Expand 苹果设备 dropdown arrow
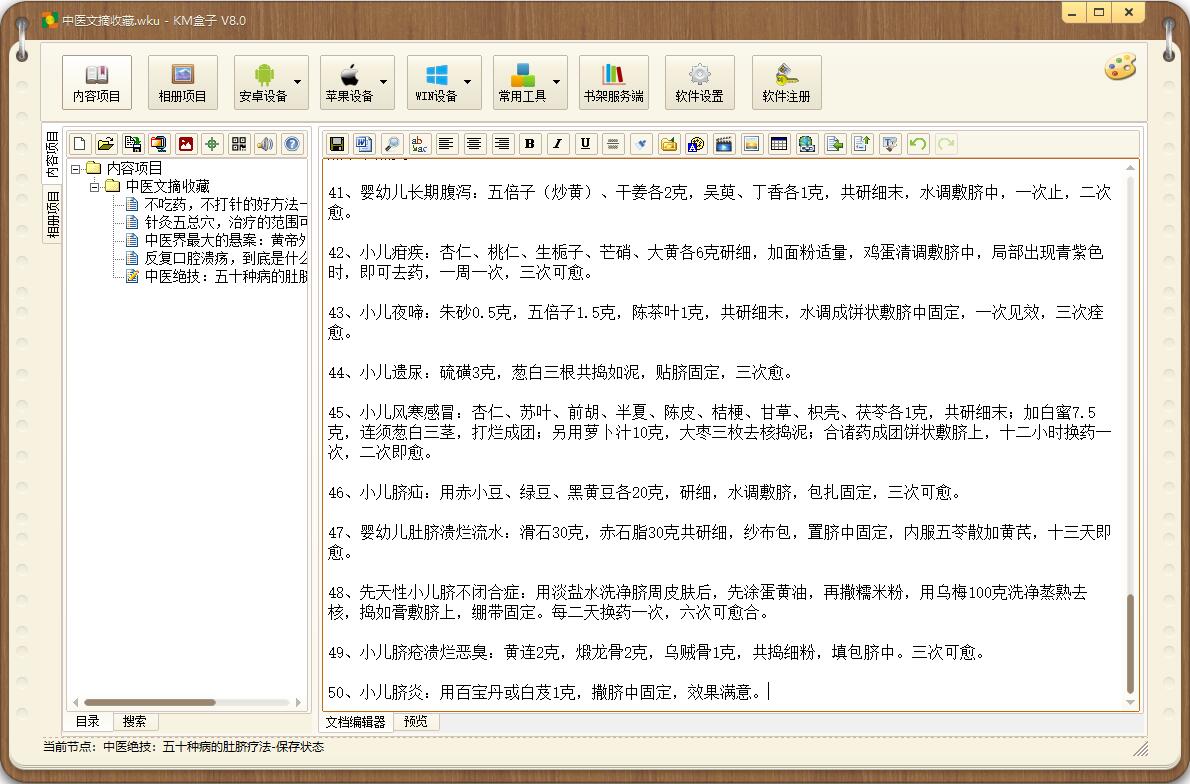Image resolution: width=1190 pixels, height=784 pixels. (x=384, y=82)
